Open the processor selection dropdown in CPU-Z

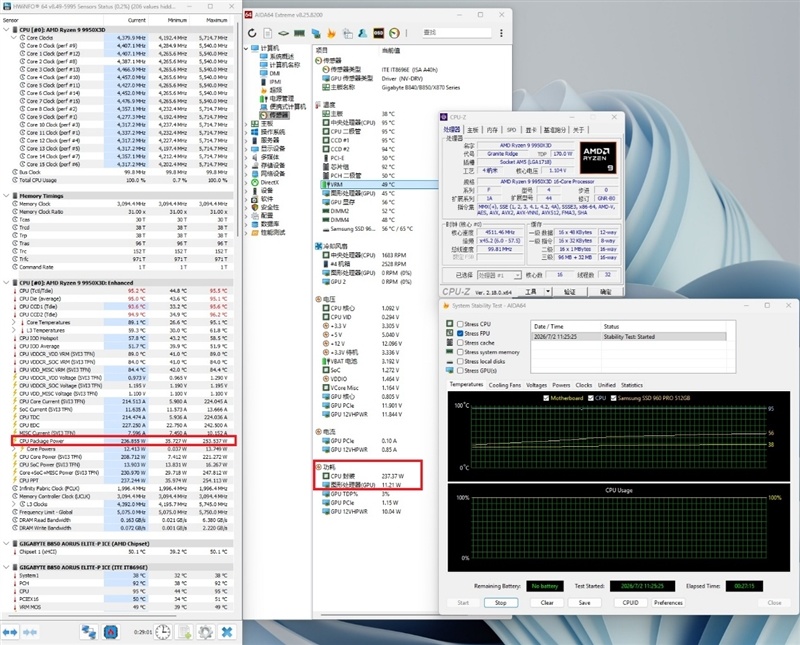(499, 275)
